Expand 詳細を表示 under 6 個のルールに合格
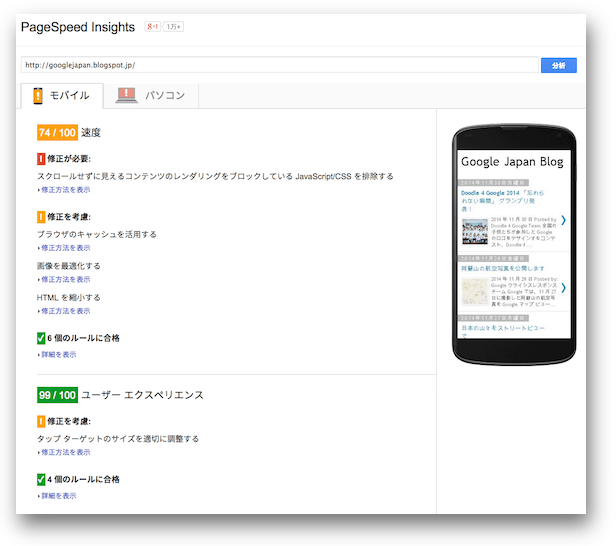The width and height of the screenshot is (616, 546). click(x=57, y=354)
